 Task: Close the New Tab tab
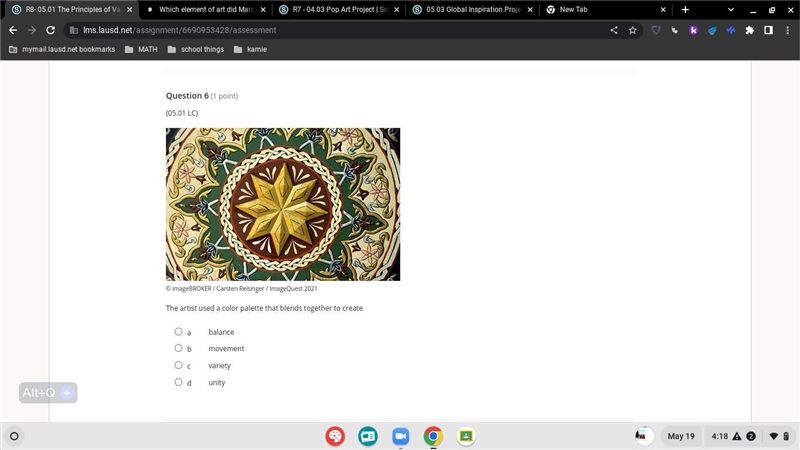(x=663, y=10)
